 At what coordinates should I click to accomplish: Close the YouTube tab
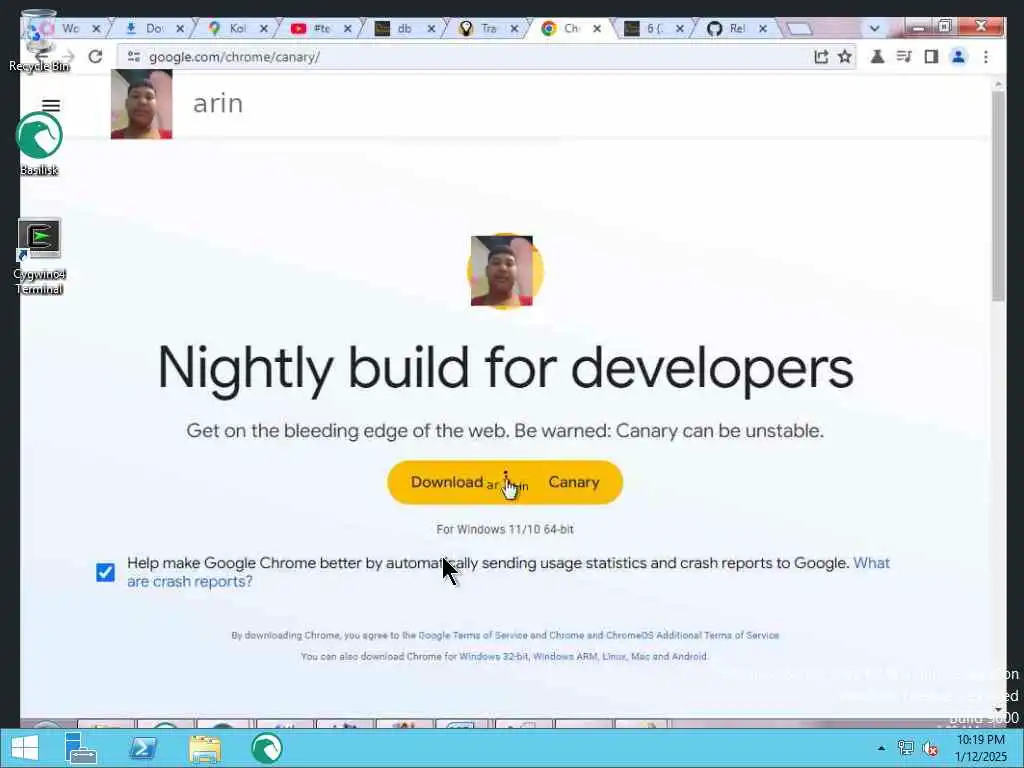(347, 28)
